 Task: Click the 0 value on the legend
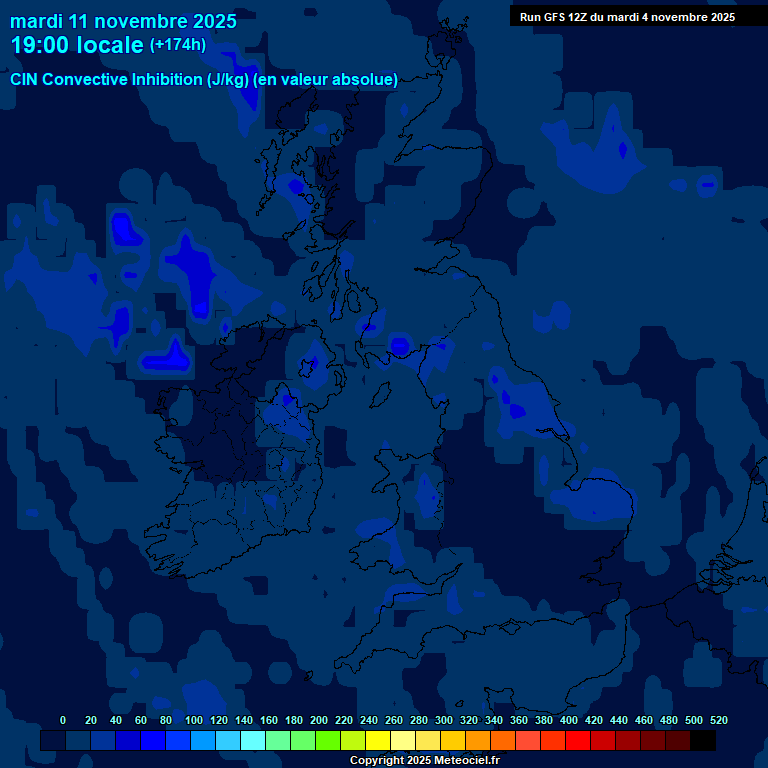(63, 720)
